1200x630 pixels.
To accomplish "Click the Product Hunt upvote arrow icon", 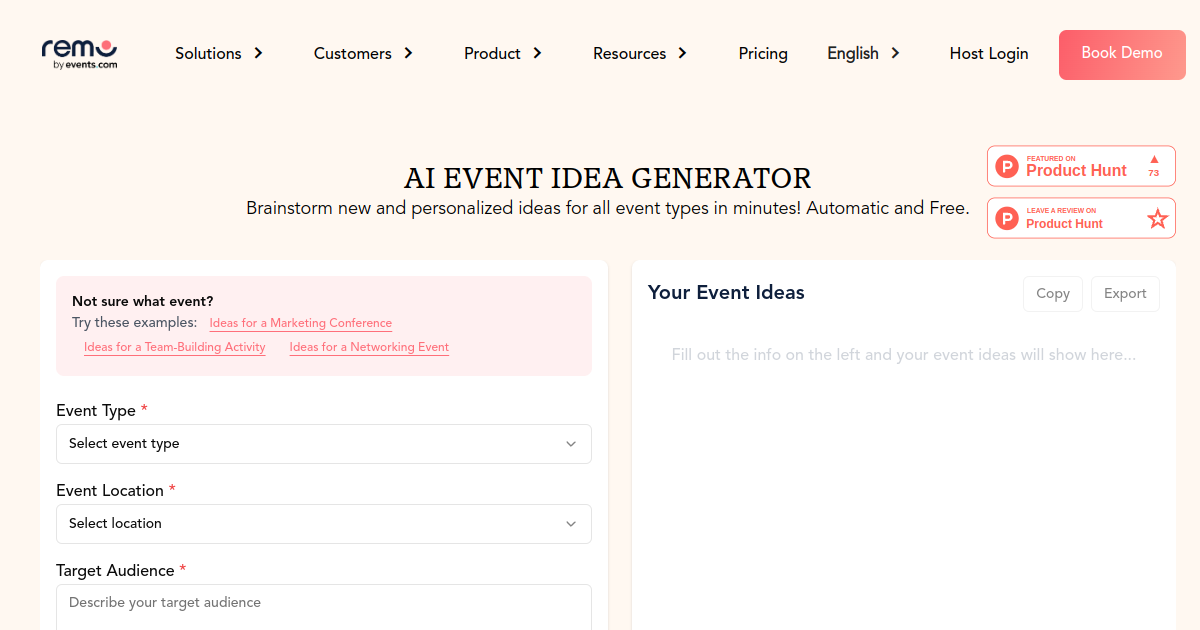I will tap(1154, 159).
